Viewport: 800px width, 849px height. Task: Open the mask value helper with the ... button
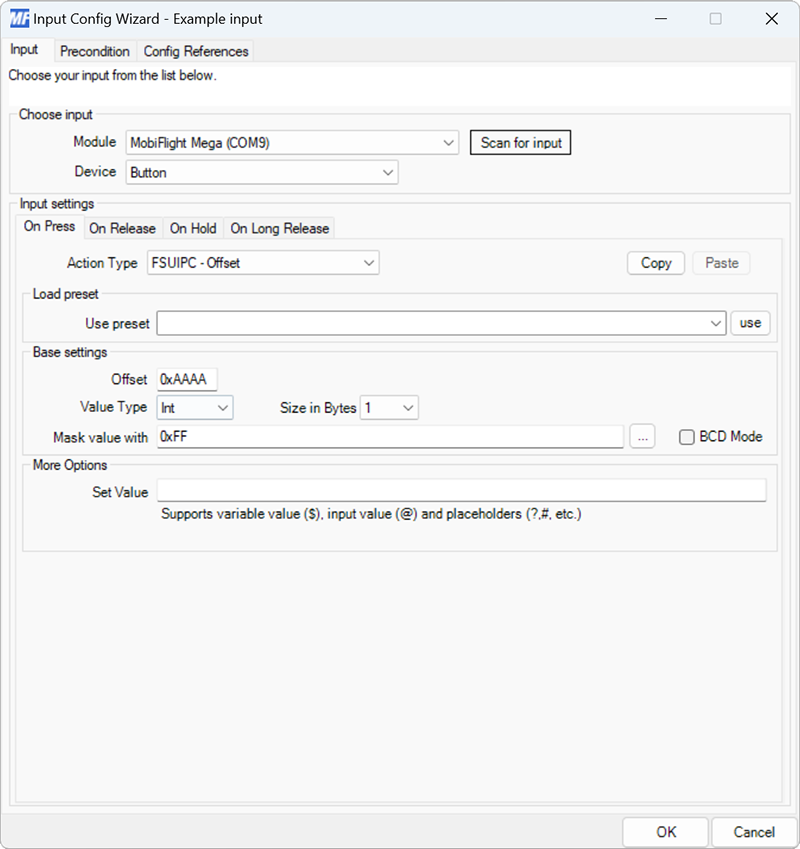tap(642, 437)
